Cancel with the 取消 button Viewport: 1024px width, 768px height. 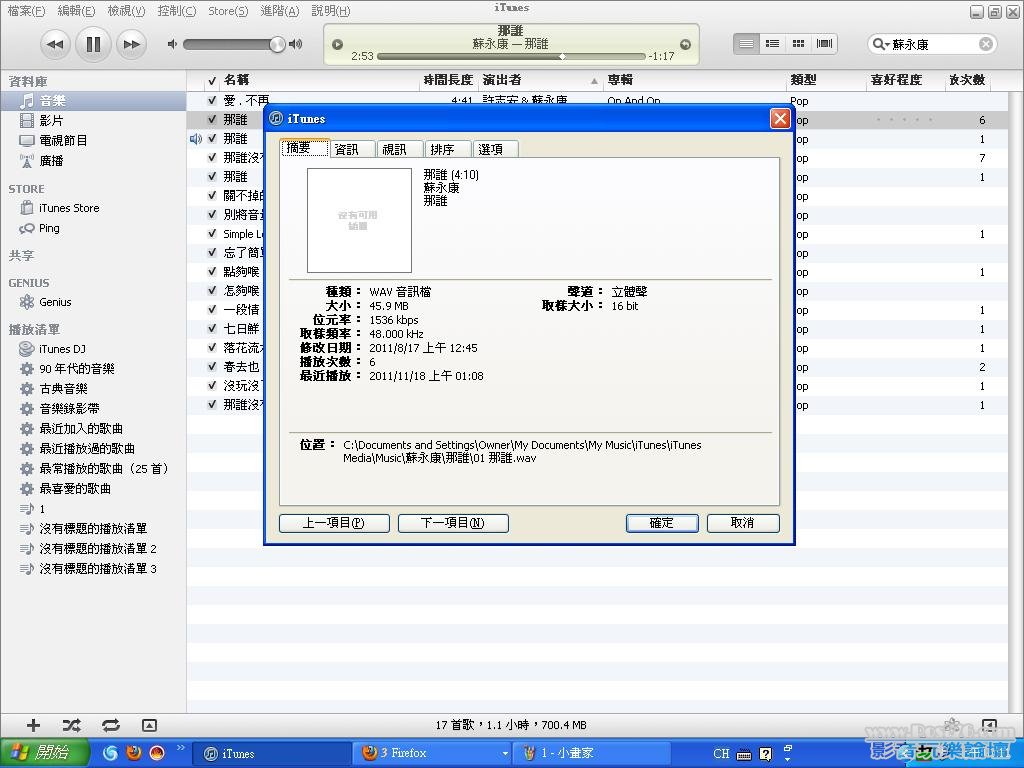tap(743, 523)
